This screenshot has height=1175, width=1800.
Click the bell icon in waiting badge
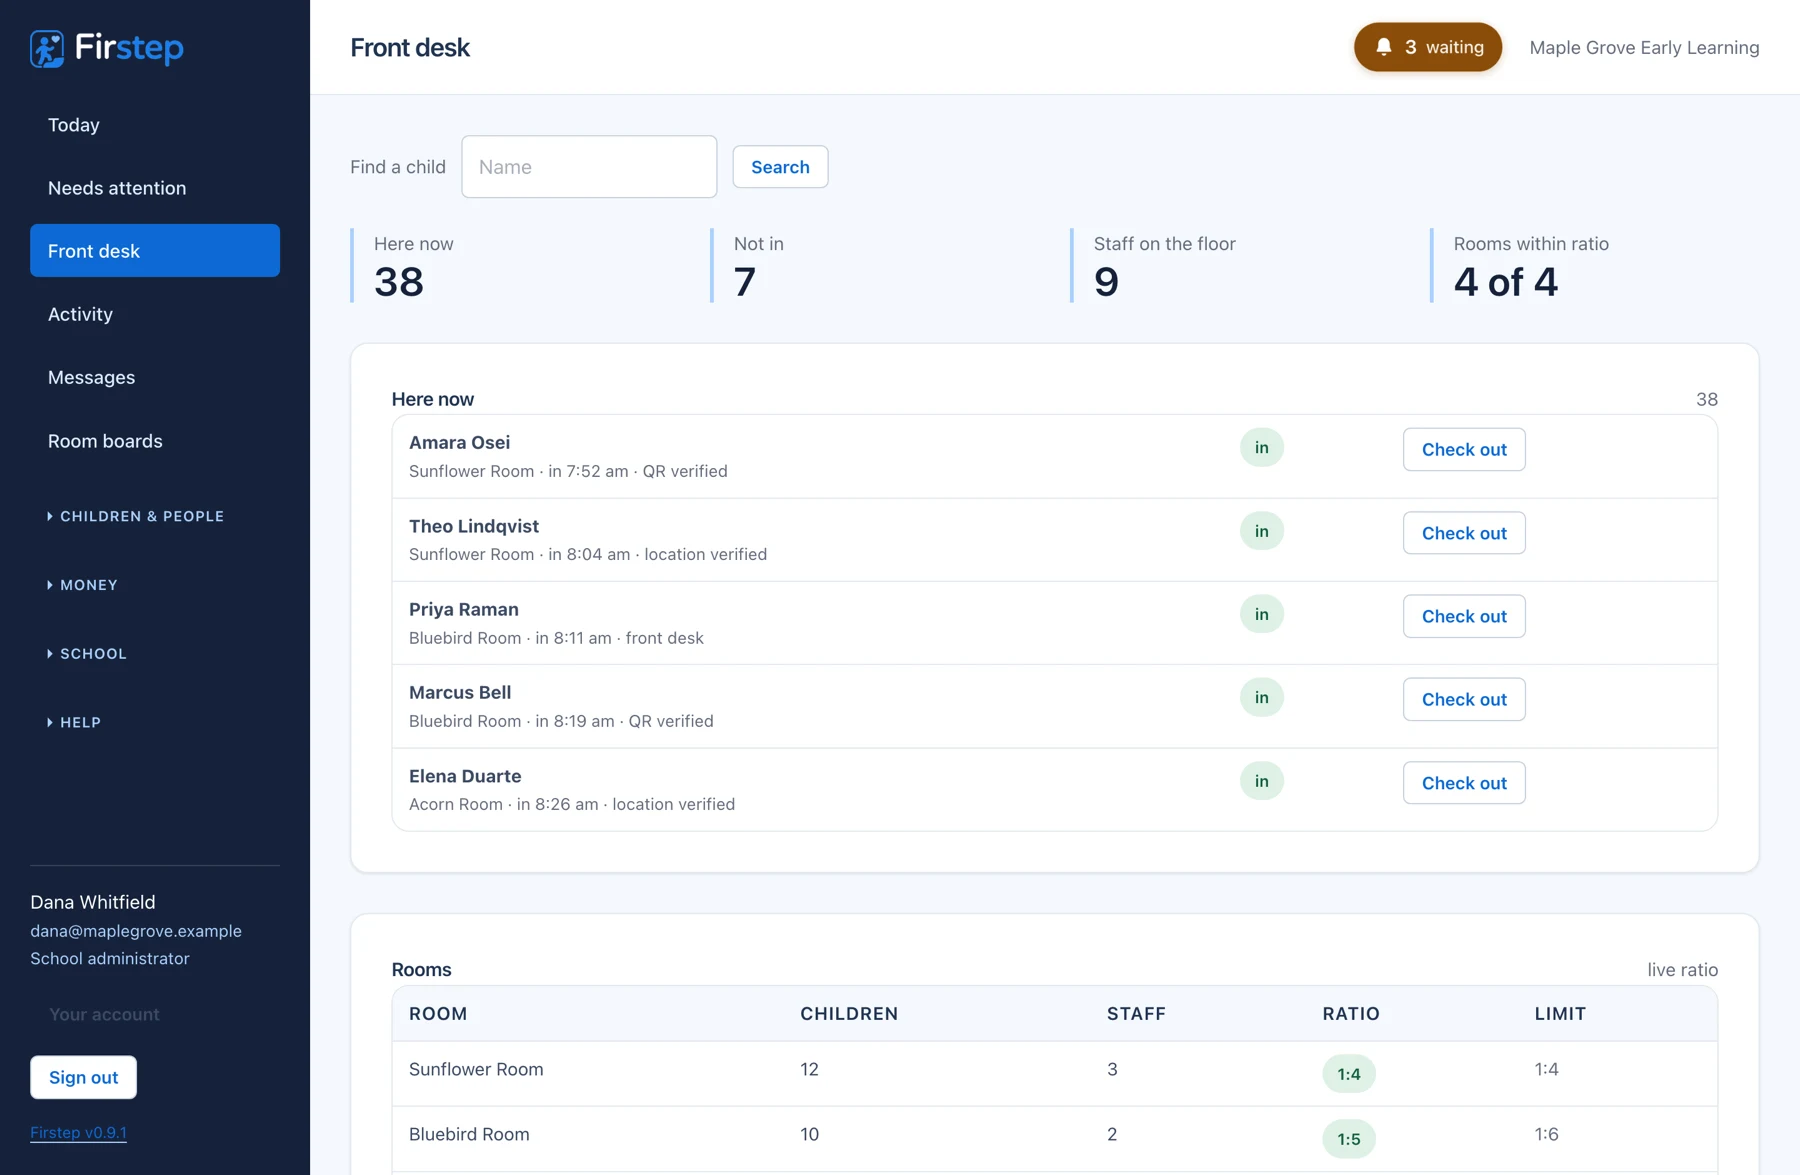point(1384,47)
